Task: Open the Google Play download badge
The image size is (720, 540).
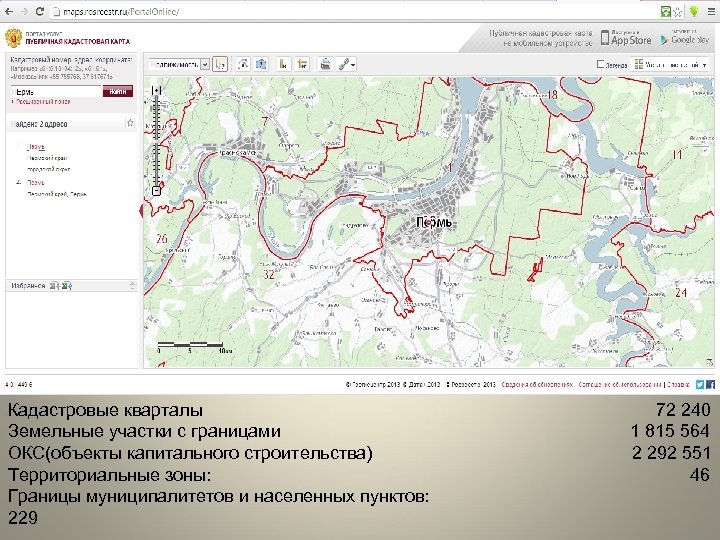Action: coord(684,38)
